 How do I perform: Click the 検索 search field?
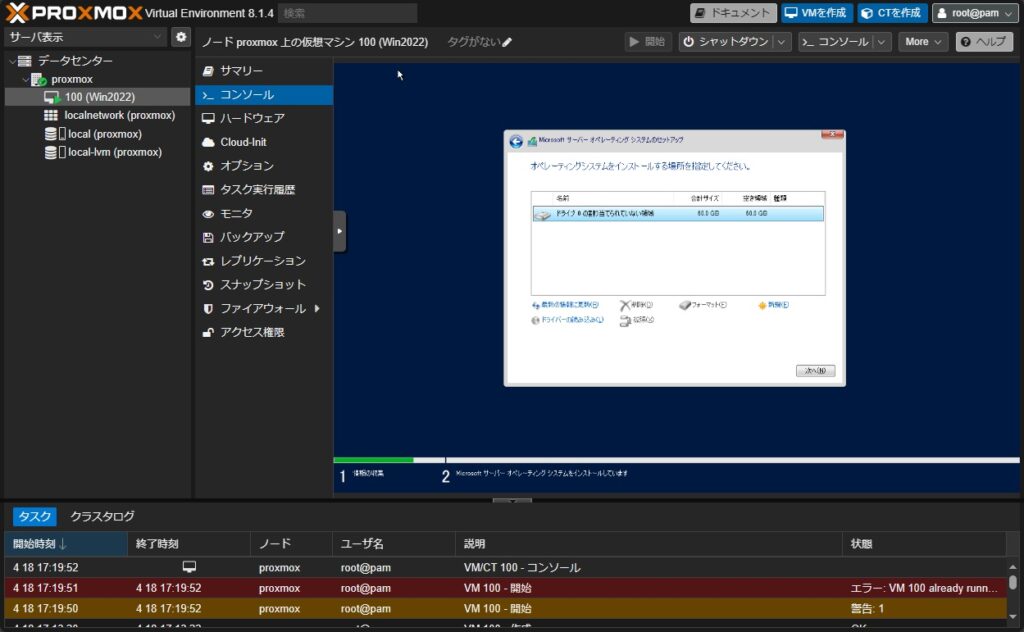(x=347, y=13)
